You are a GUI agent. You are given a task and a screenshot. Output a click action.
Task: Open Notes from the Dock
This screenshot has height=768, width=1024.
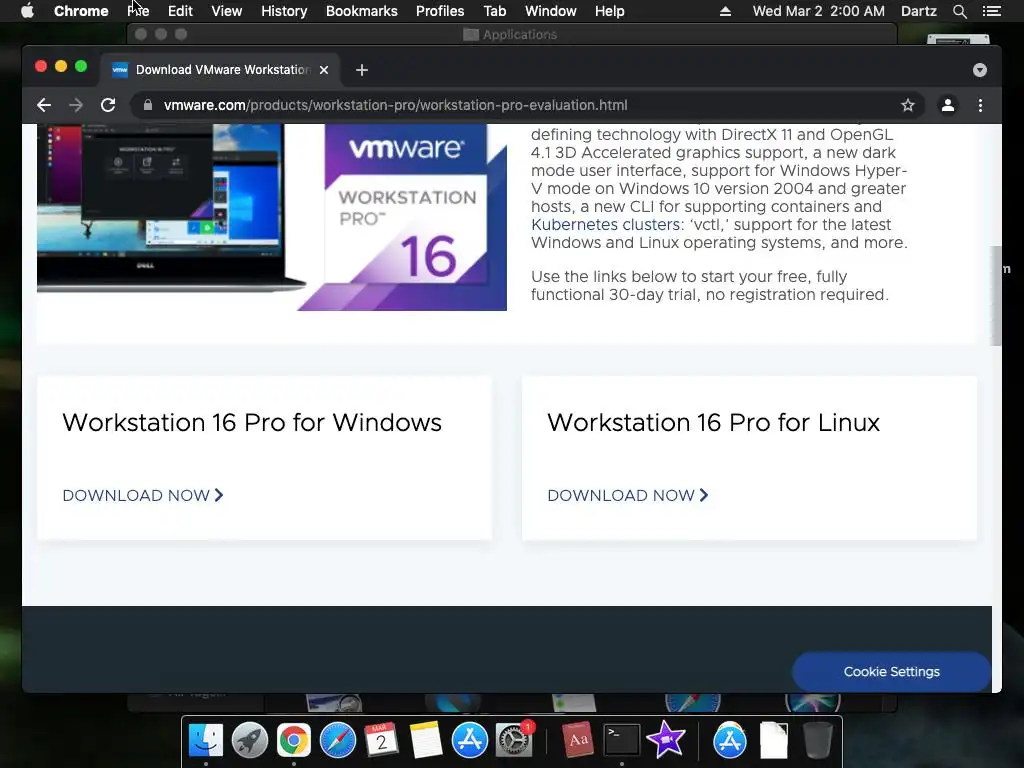(425, 740)
